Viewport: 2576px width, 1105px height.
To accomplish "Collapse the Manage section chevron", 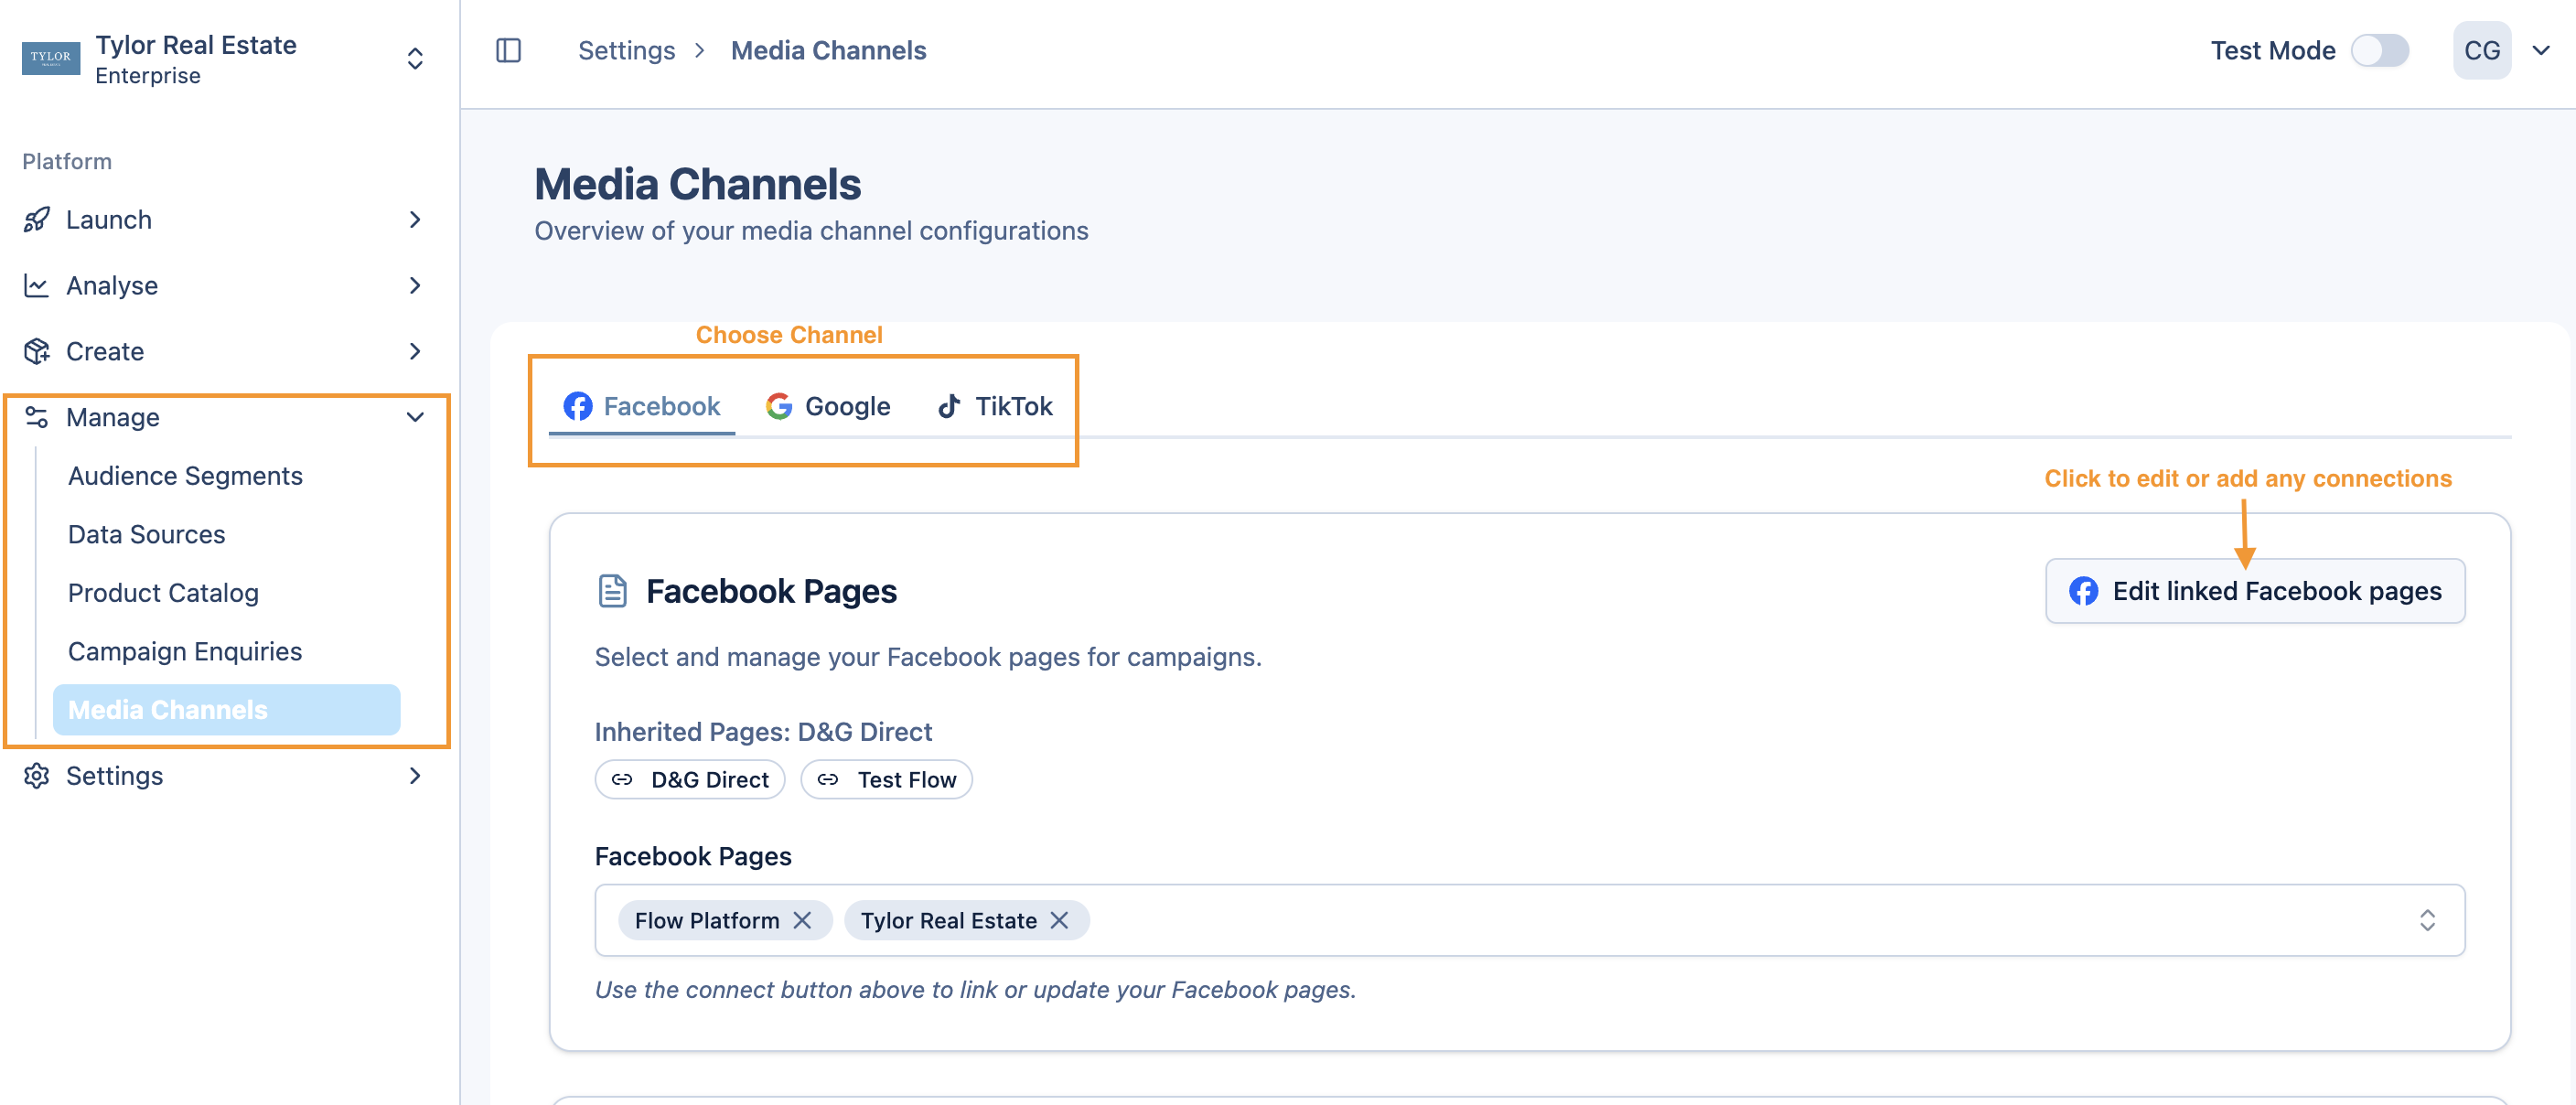I will tap(415, 417).
